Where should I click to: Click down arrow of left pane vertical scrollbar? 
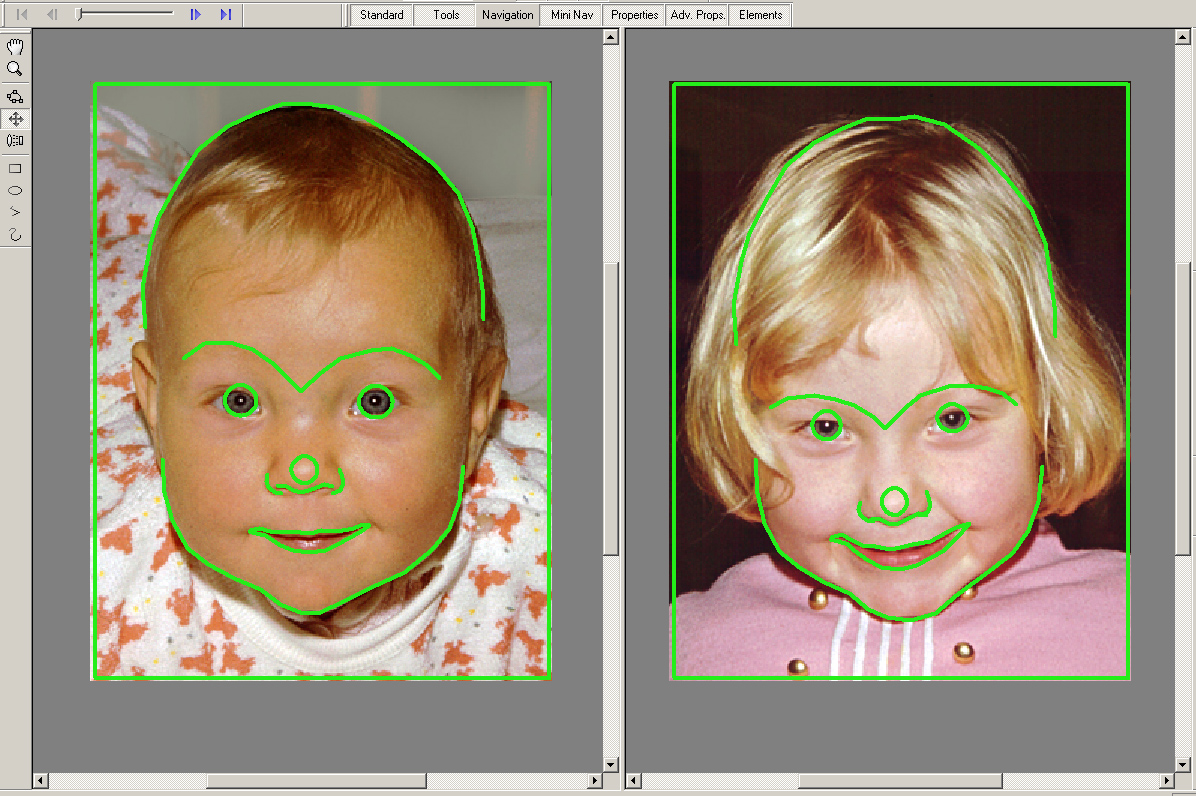[610, 765]
